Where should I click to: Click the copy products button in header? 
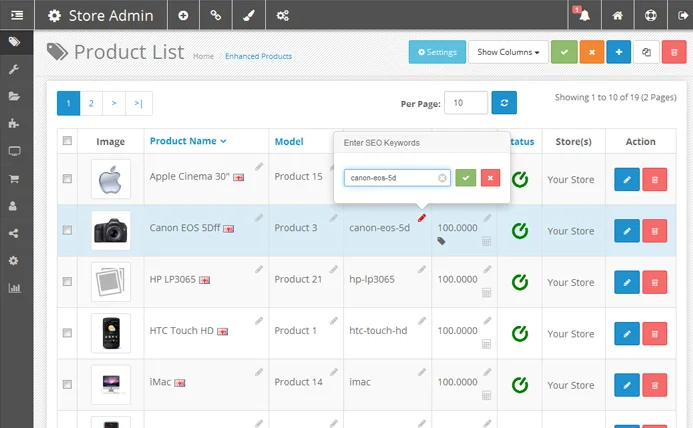646,52
